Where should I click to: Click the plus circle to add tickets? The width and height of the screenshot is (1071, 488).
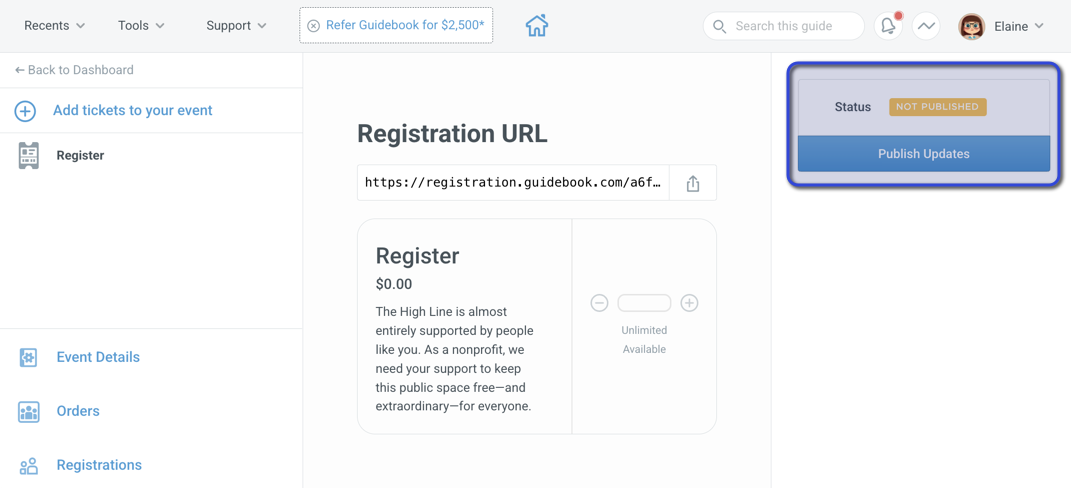(25, 111)
